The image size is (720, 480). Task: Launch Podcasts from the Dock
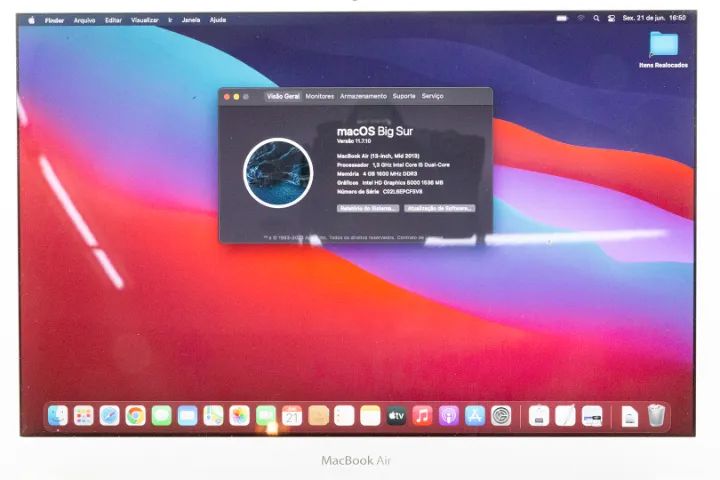[x=449, y=416]
